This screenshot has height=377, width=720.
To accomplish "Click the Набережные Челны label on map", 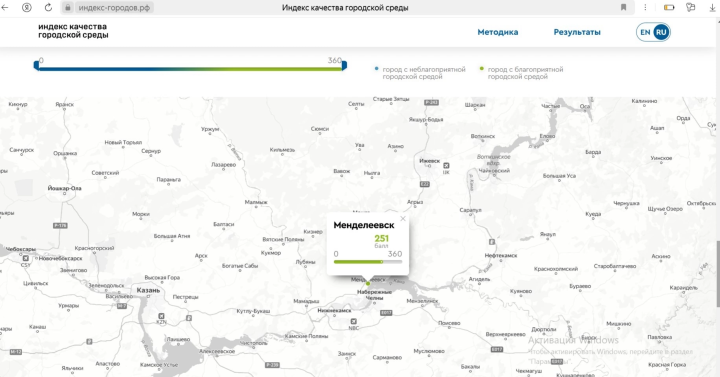I will click(374, 295).
